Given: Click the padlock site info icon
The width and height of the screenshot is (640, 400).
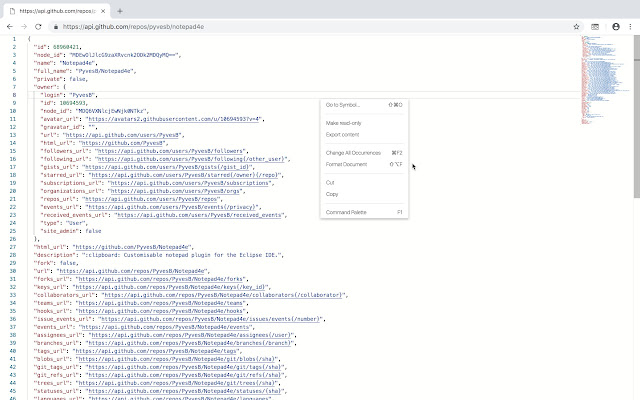Looking at the screenshot, I should click(x=56, y=27).
